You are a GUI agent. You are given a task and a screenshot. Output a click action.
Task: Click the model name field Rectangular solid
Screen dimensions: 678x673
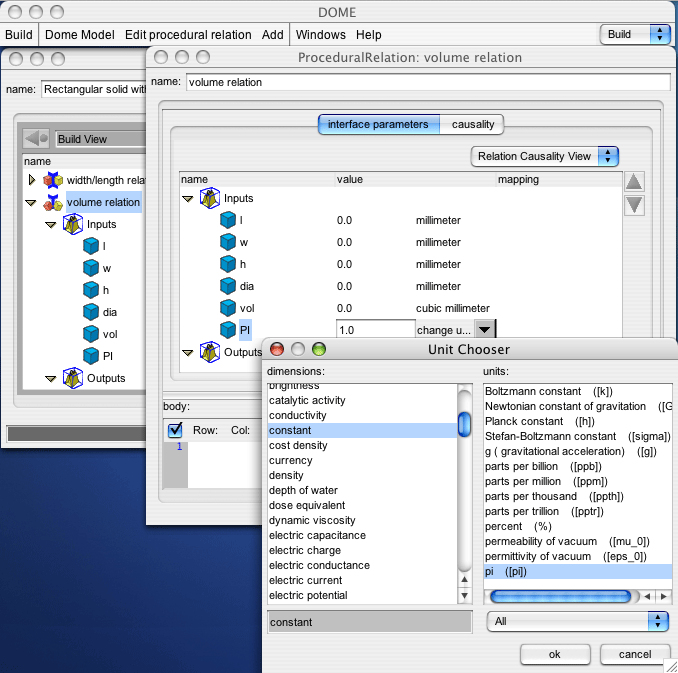point(94,89)
